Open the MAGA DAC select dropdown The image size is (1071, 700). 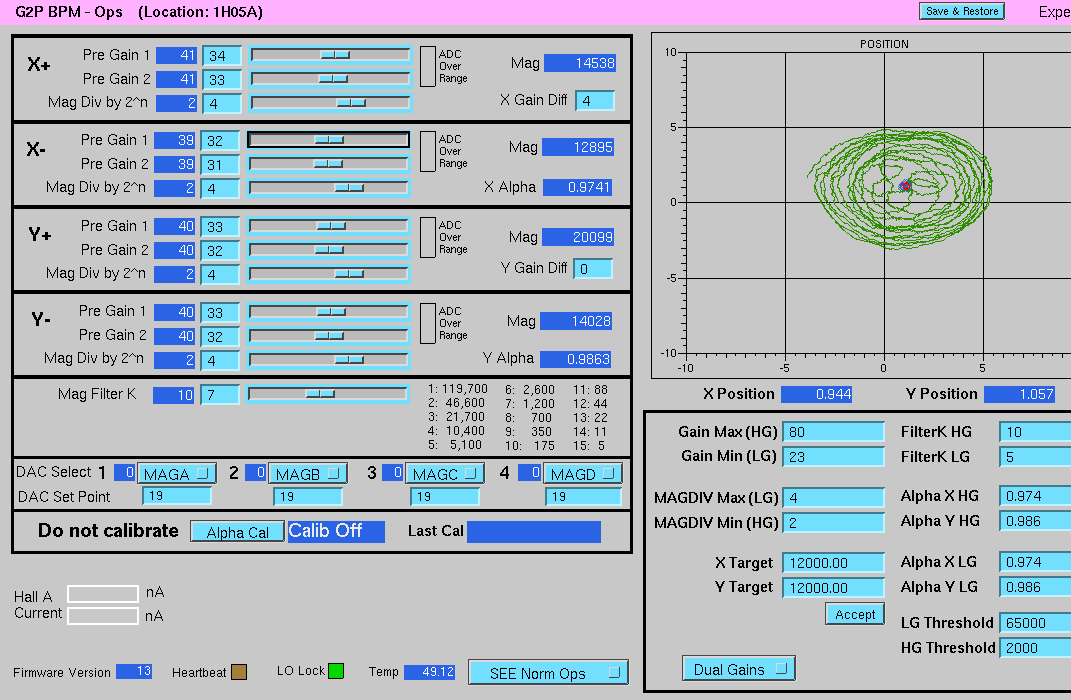click(x=177, y=473)
